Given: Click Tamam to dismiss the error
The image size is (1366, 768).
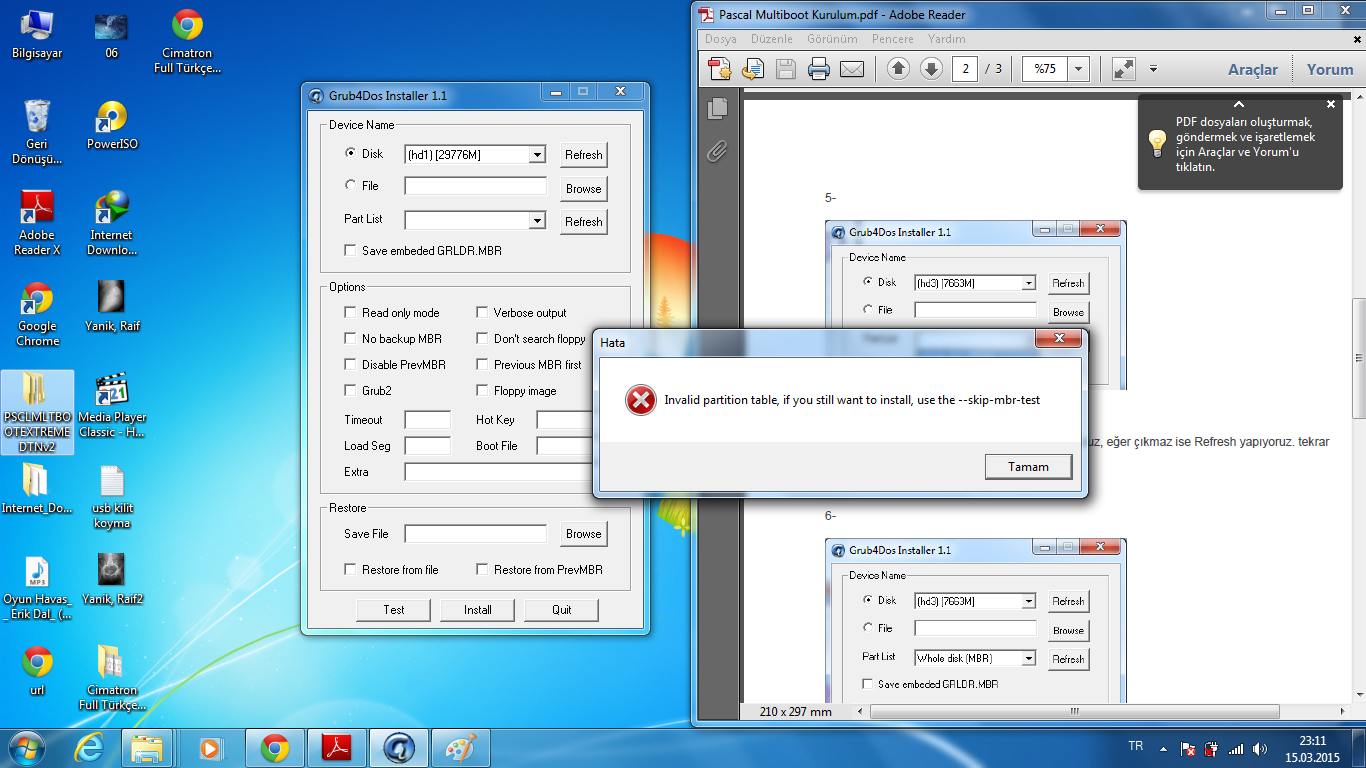Looking at the screenshot, I should click(1028, 467).
